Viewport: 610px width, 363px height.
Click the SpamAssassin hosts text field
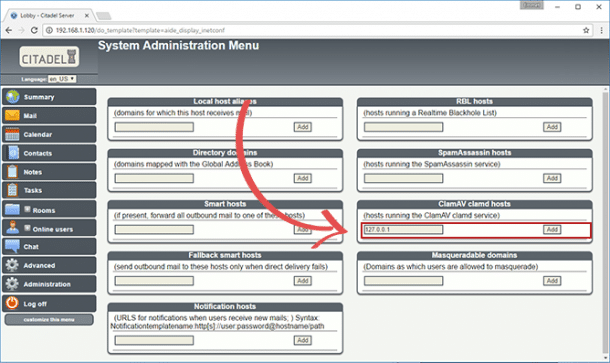tap(403, 178)
